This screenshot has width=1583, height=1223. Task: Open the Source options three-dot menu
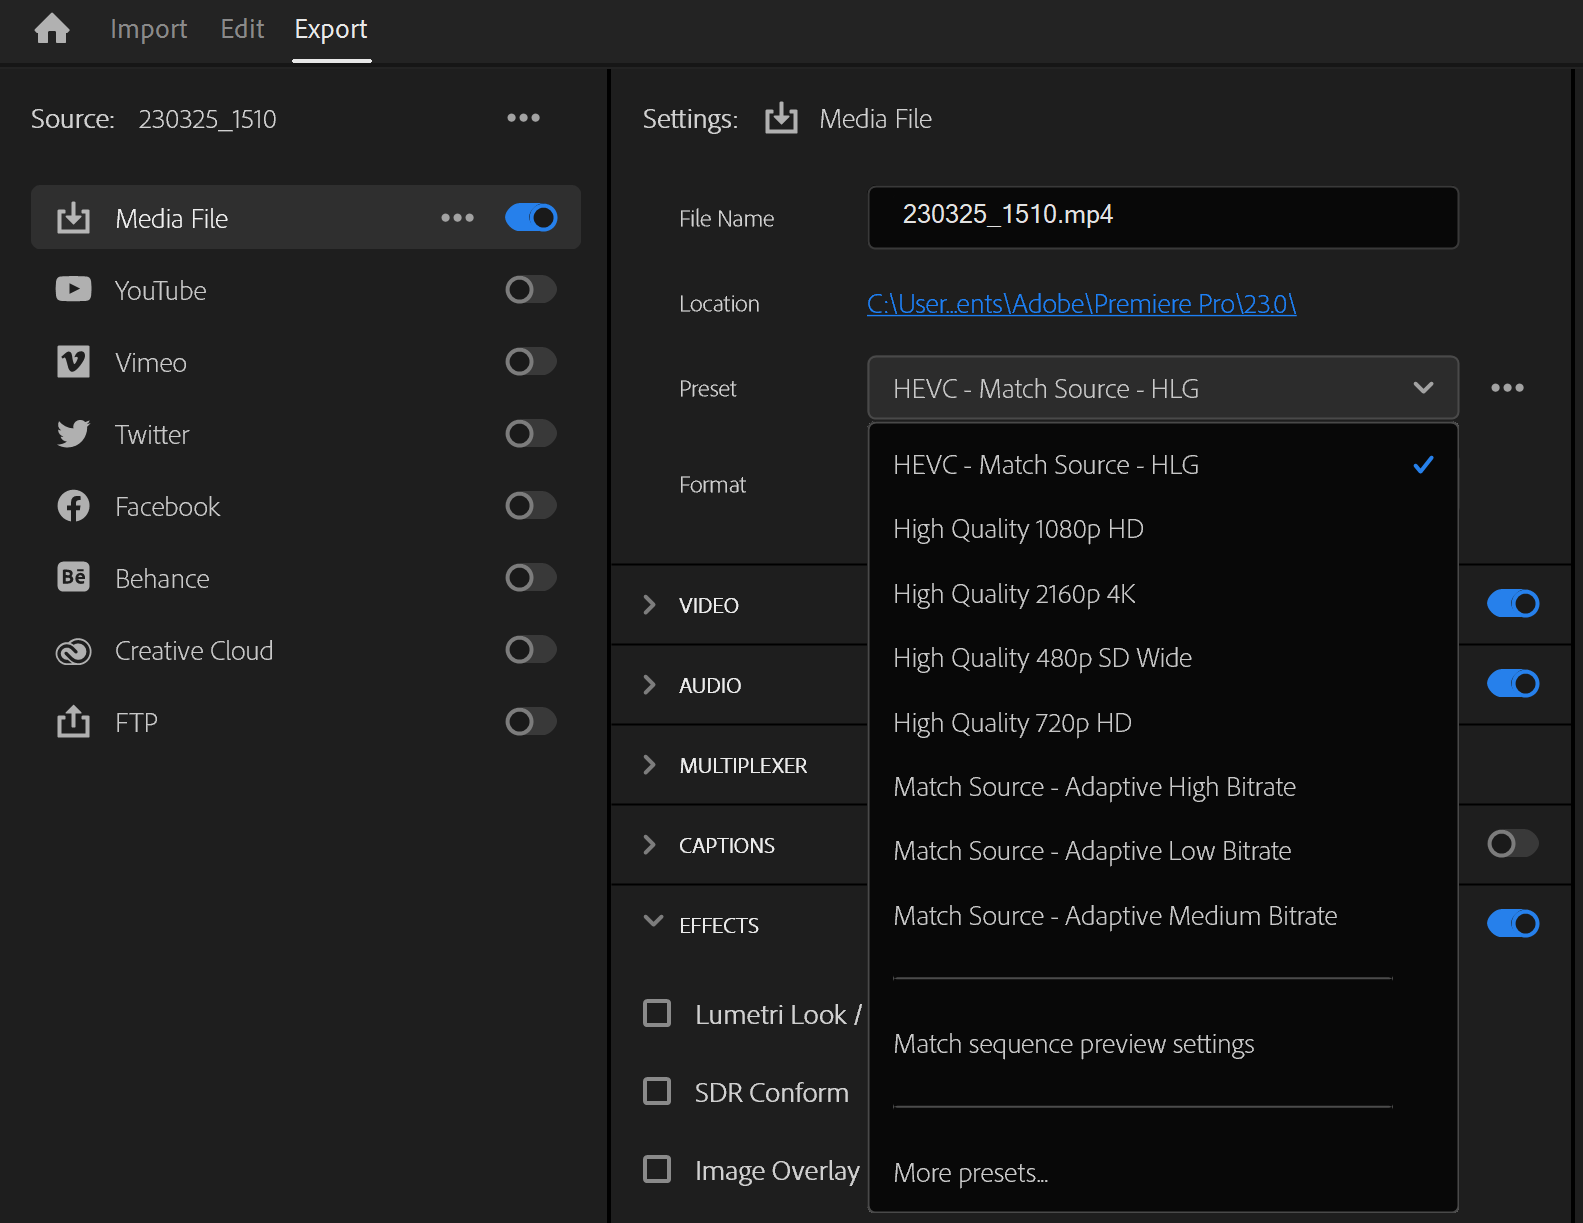click(523, 118)
